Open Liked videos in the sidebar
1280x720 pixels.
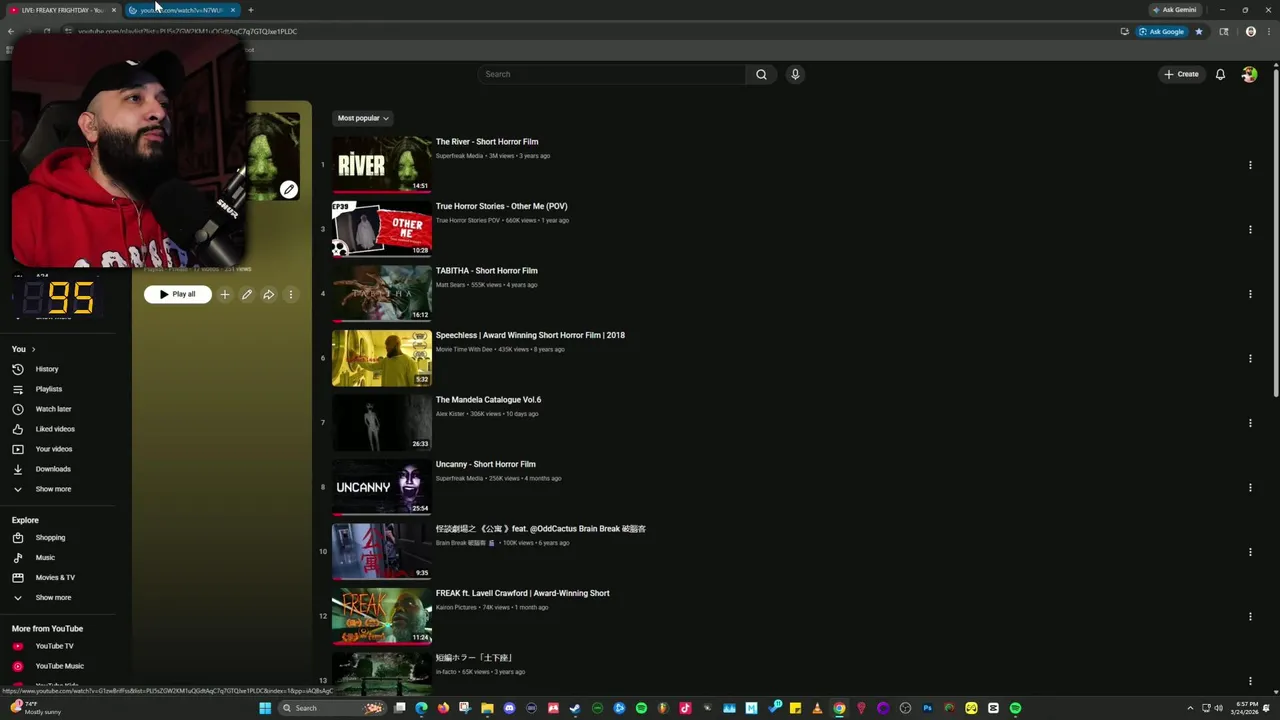55,429
